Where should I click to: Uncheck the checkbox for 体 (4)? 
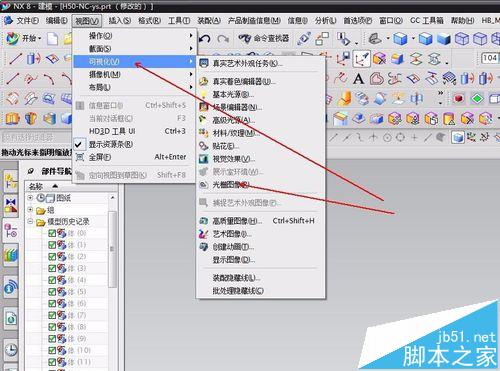52,280
